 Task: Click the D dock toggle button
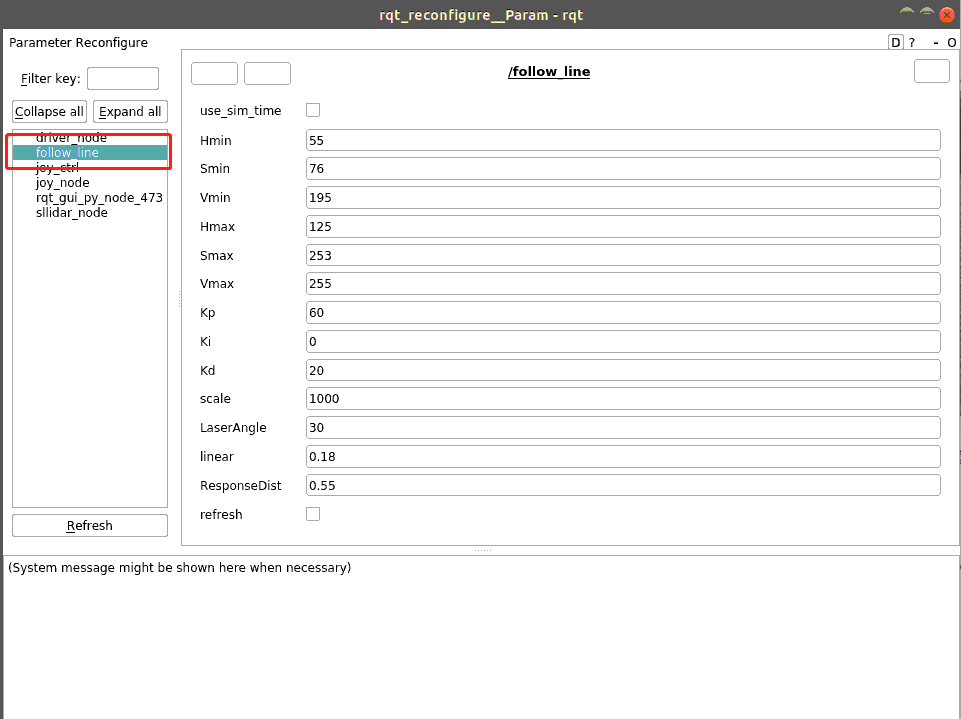pos(895,42)
